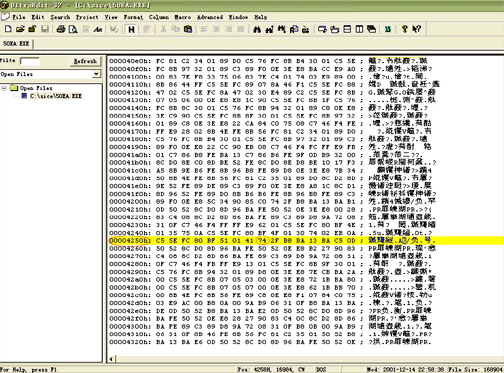Click offset 00004100h row address
Image resolution: width=504 pixels, height=373 pixels.
click(130, 77)
